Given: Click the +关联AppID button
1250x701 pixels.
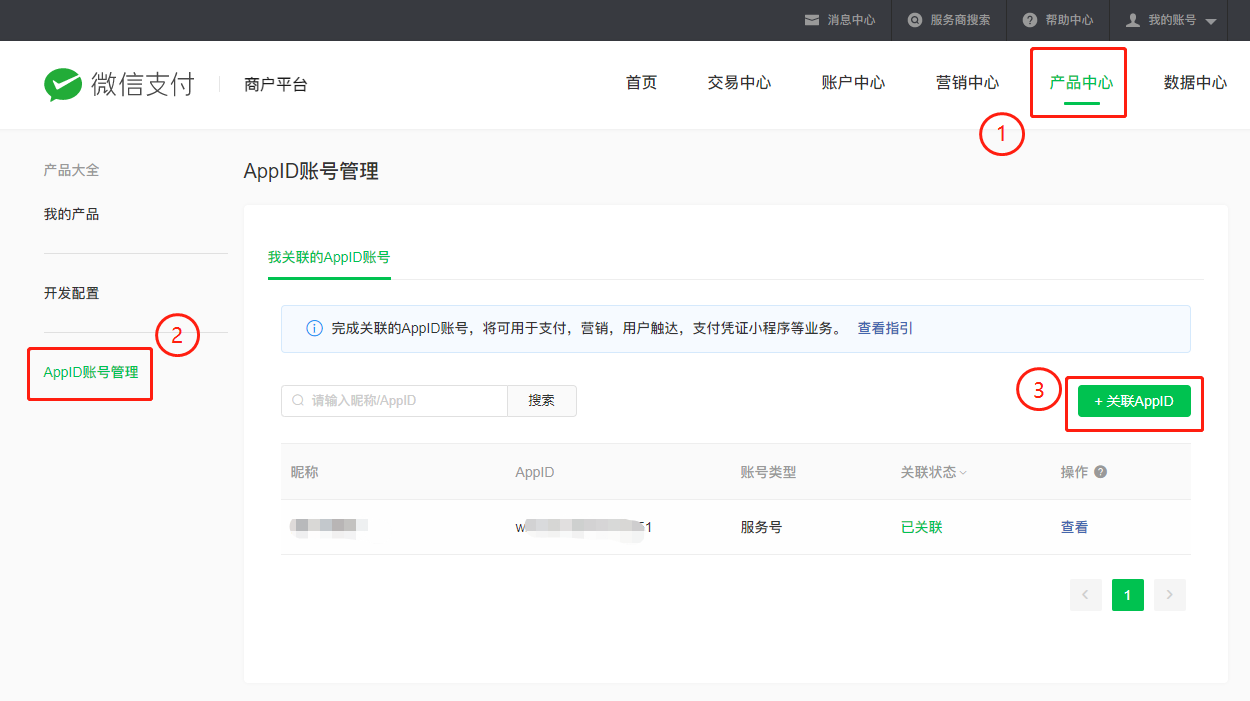Looking at the screenshot, I should click(x=1134, y=400).
